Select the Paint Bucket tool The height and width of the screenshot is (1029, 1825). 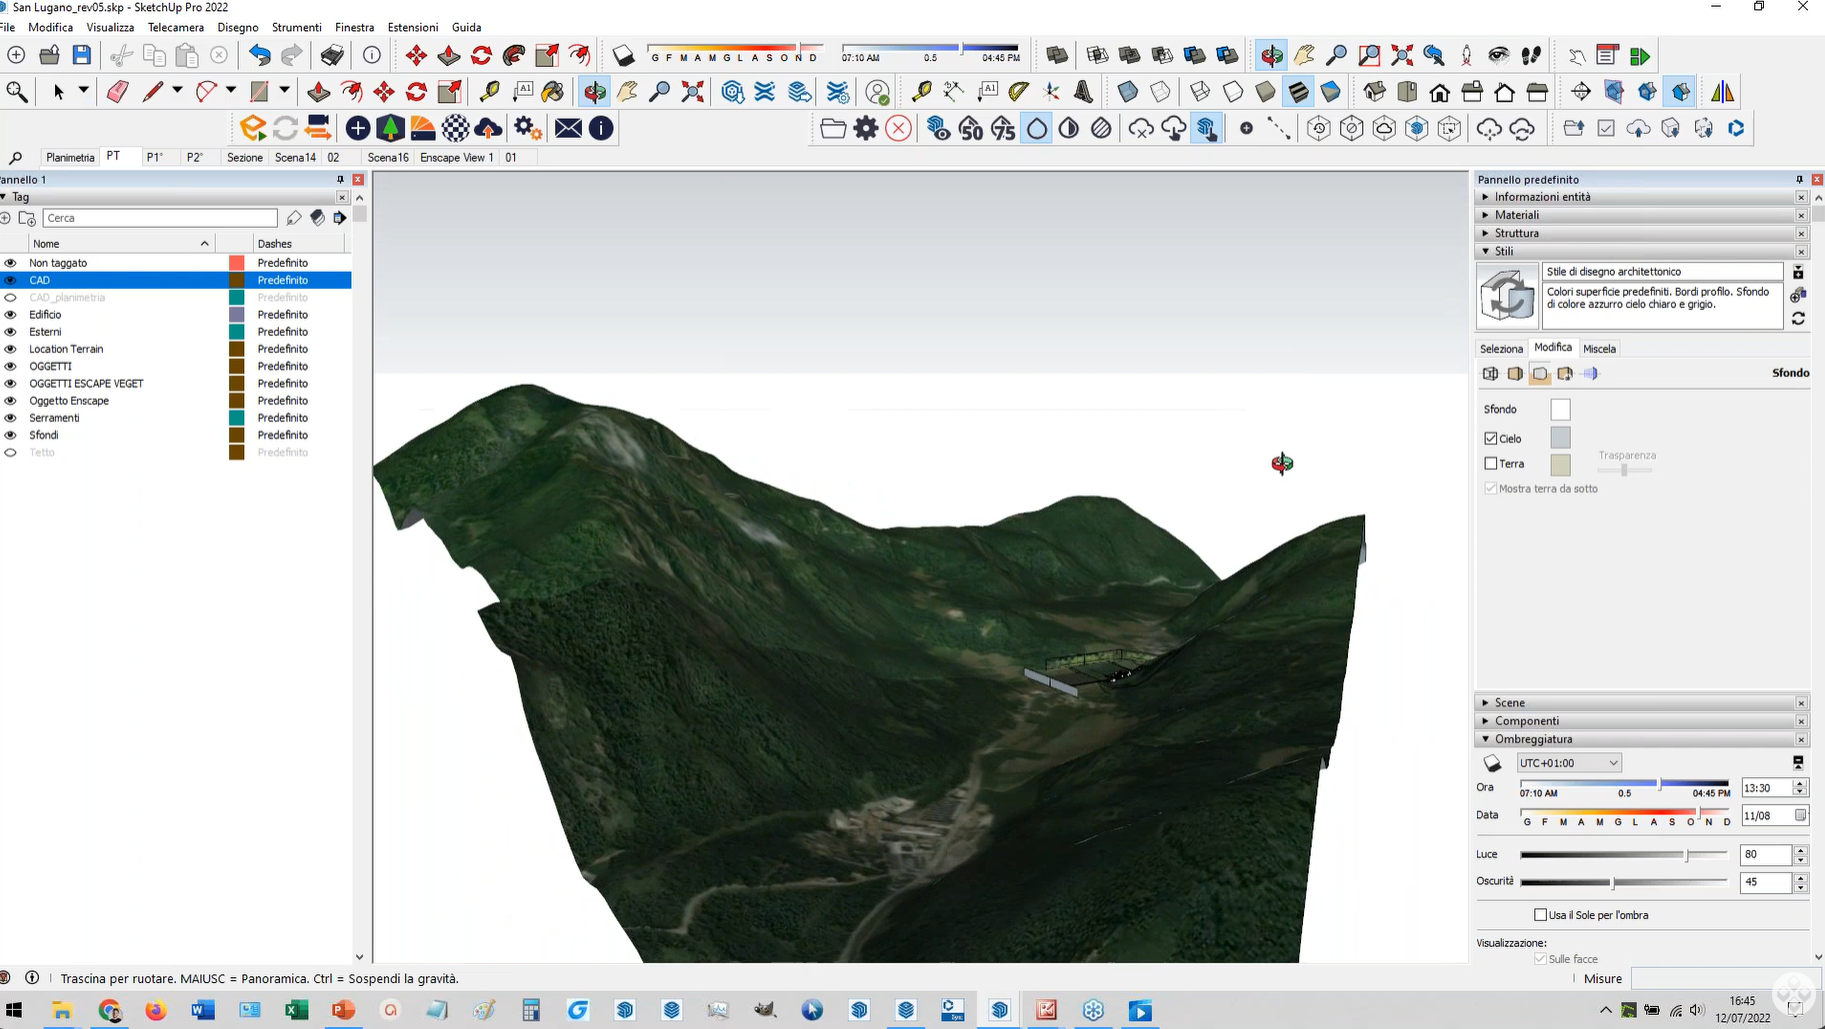click(x=552, y=92)
